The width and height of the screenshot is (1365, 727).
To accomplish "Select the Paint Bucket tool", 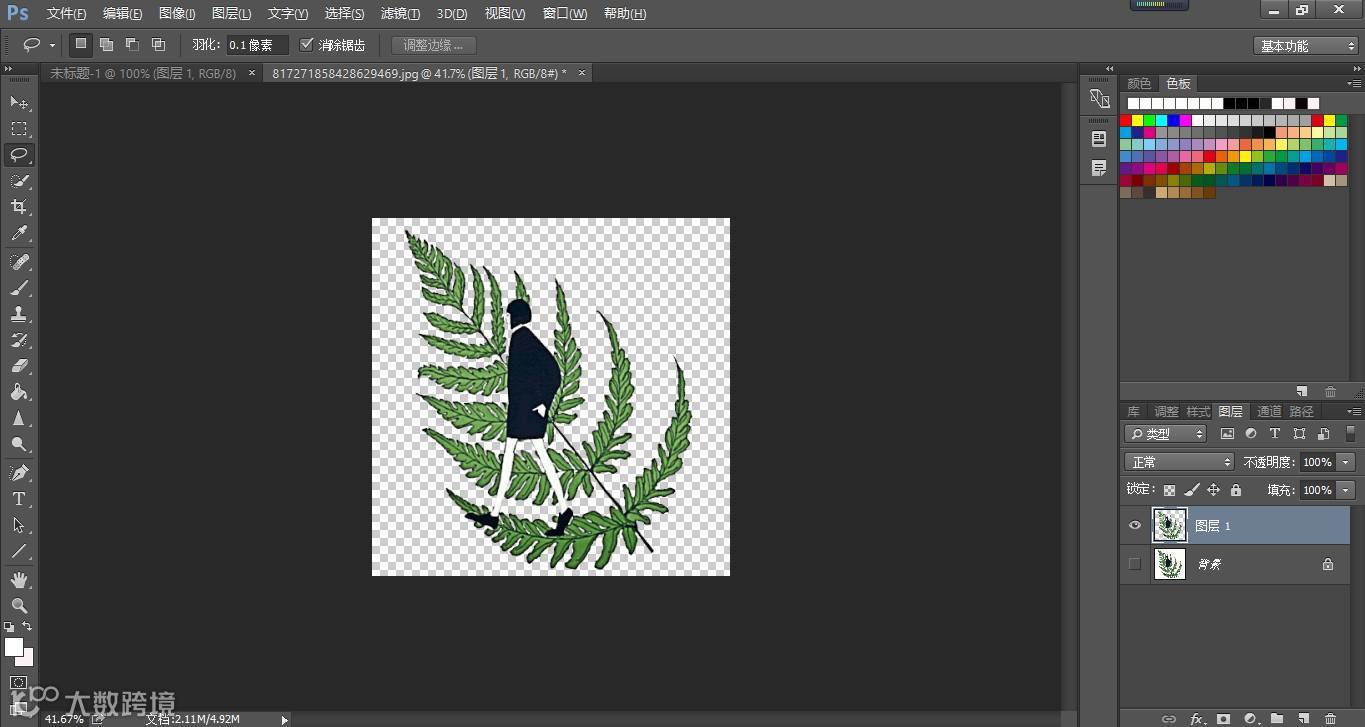I will (x=19, y=392).
